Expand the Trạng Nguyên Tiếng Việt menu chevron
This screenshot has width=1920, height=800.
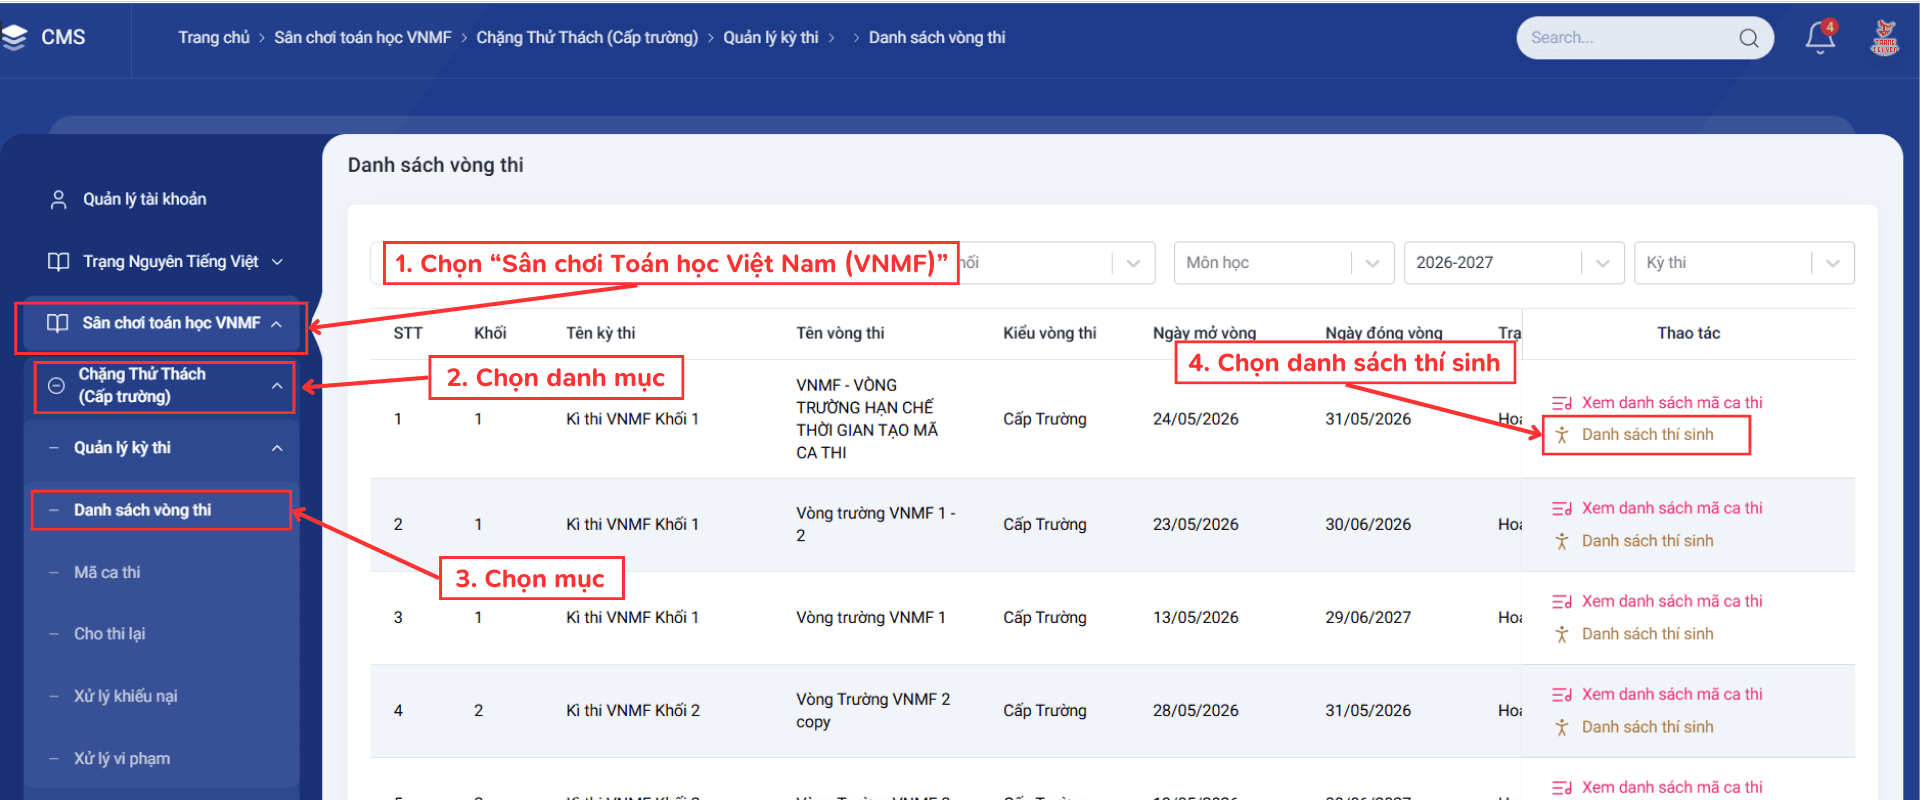pos(277,262)
